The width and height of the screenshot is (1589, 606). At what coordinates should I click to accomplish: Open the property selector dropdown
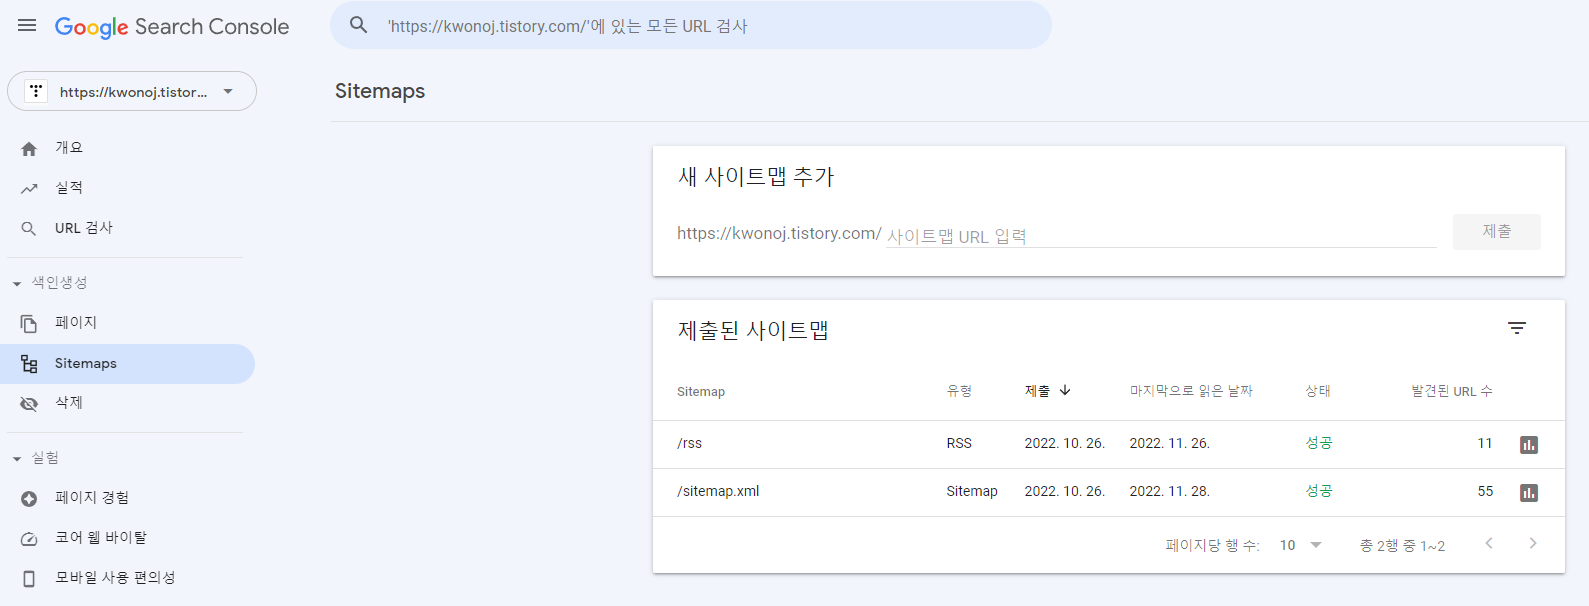pyautogui.click(x=132, y=92)
